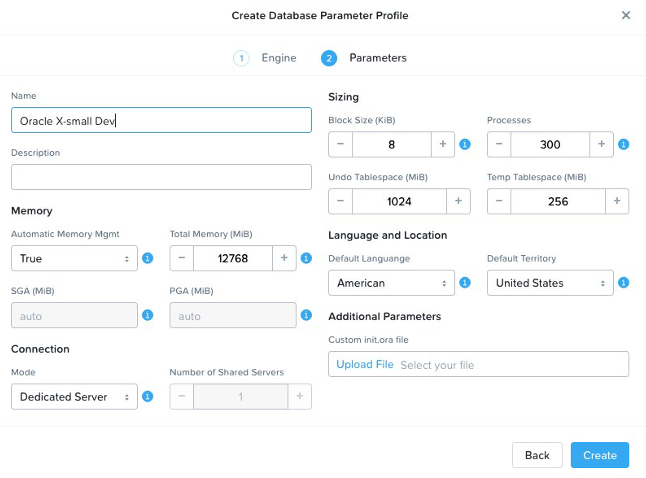Increase Number of Shared Servers

pyautogui.click(x=300, y=396)
